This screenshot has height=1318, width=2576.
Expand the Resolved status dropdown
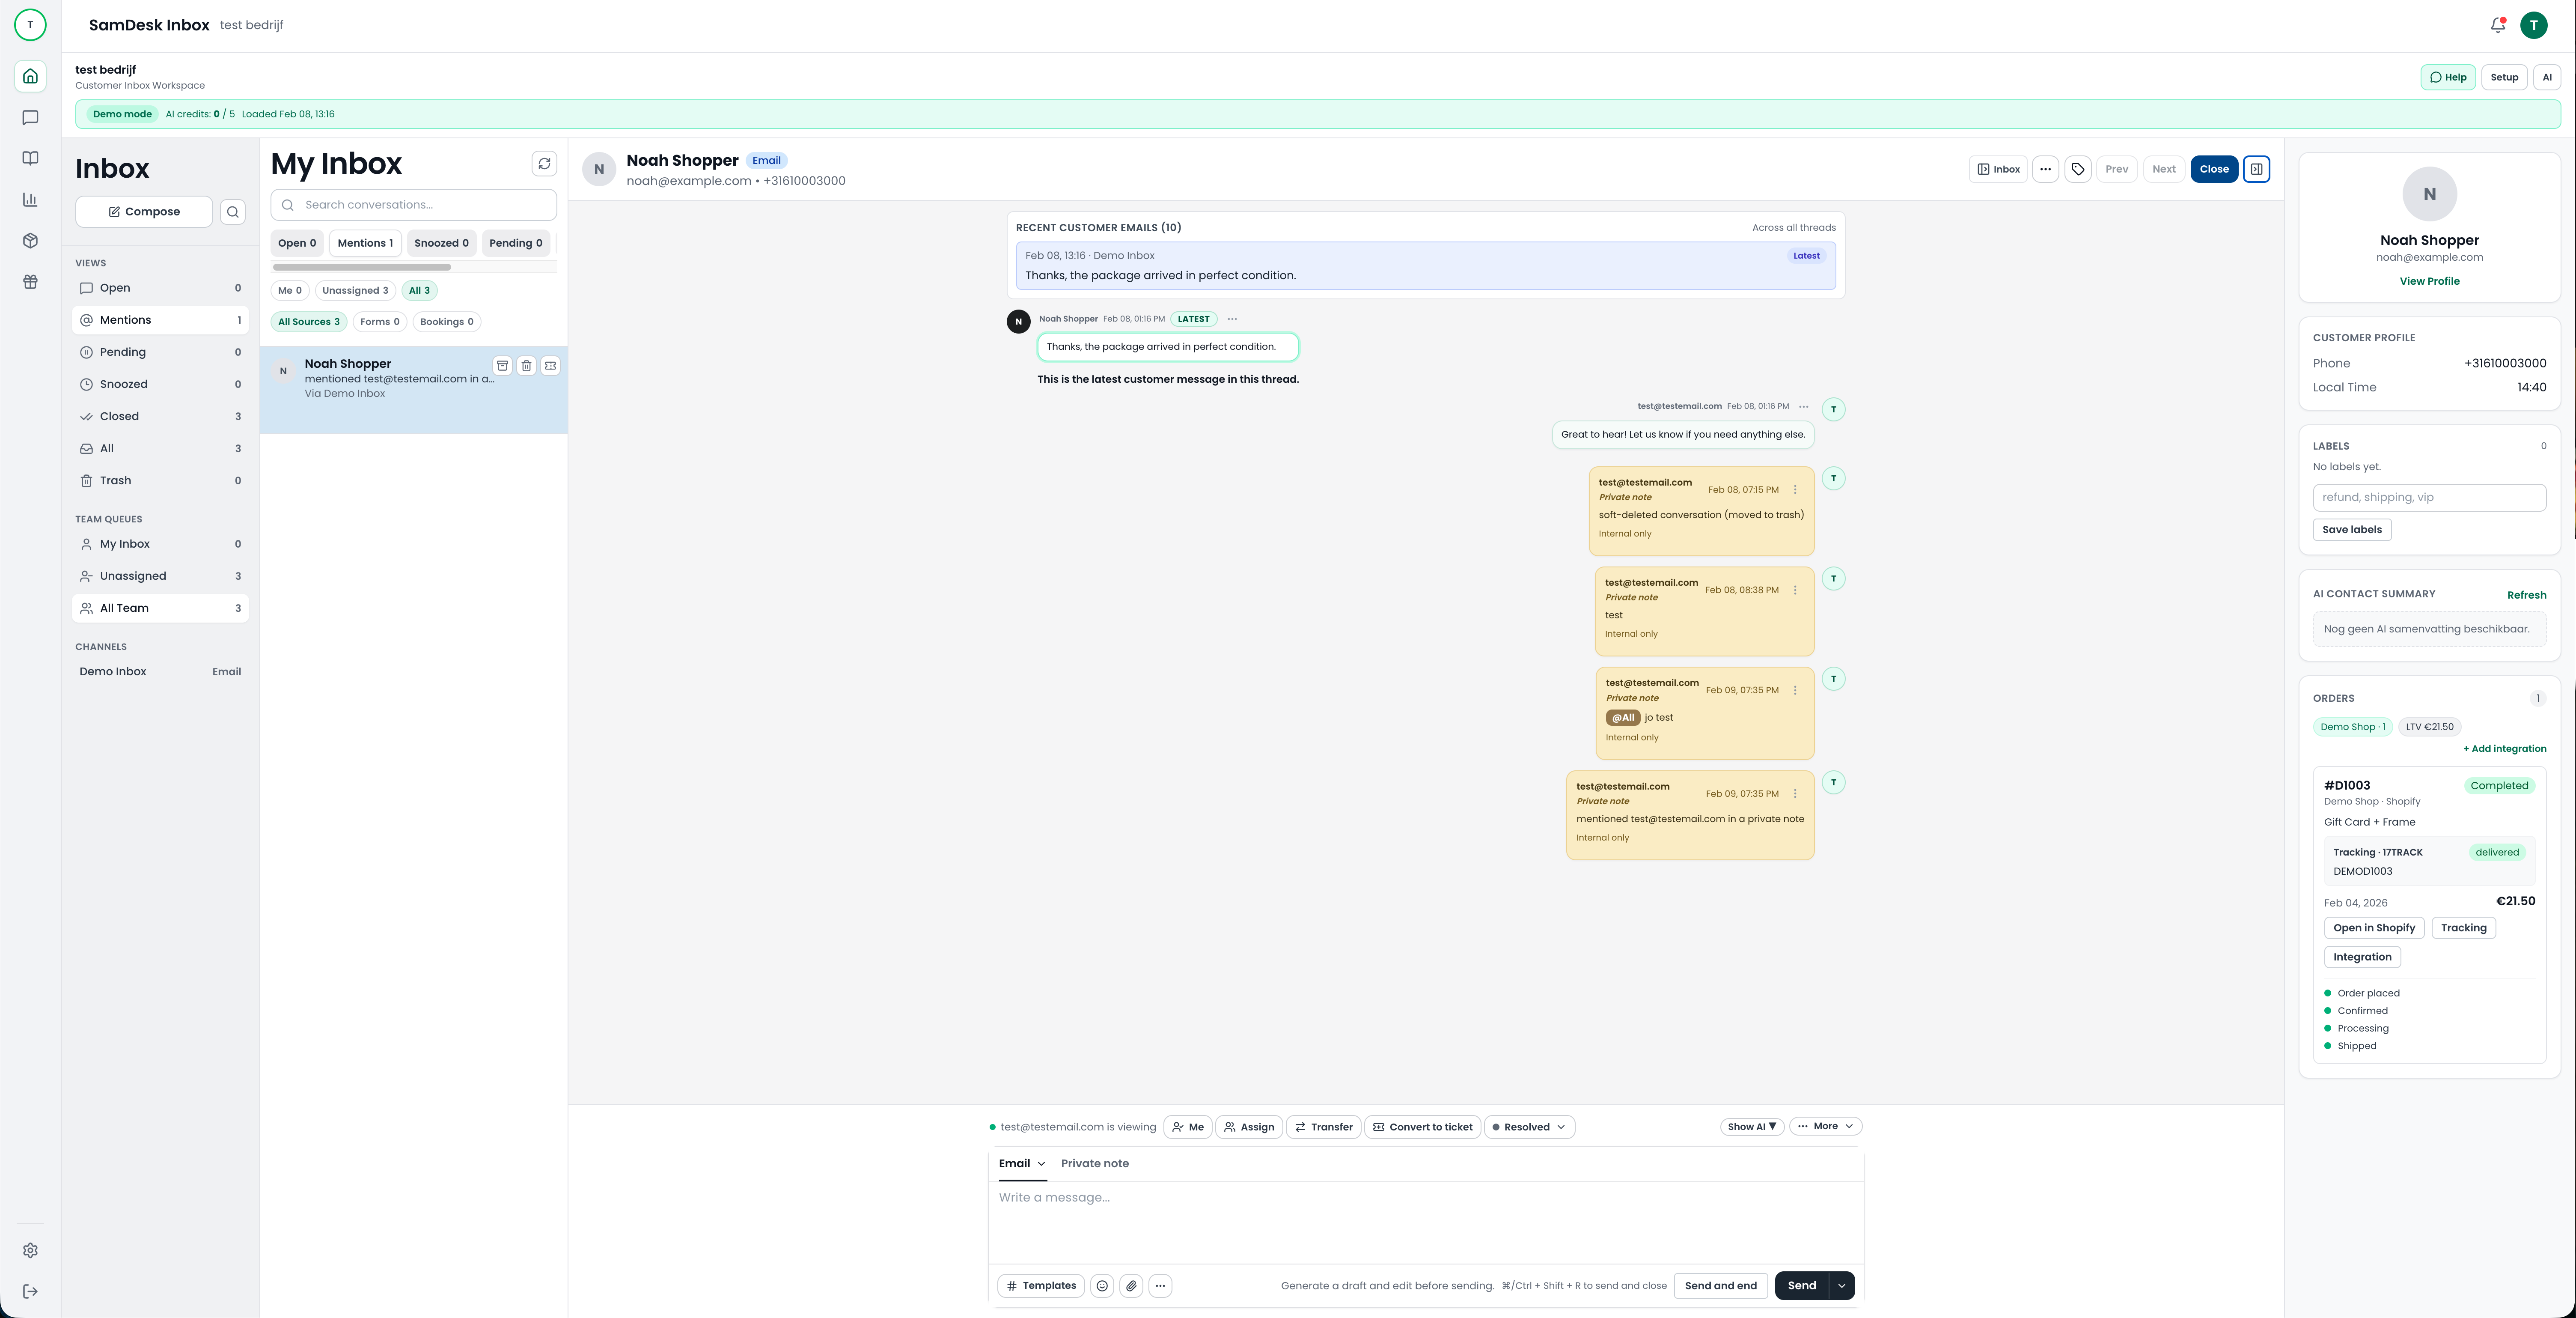(1528, 1127)
